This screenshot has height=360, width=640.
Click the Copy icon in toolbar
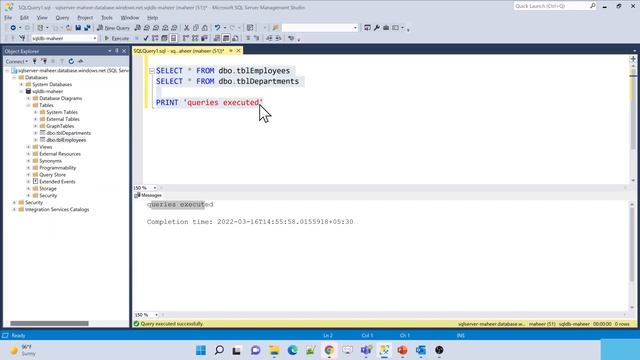[x=196, y=28]
